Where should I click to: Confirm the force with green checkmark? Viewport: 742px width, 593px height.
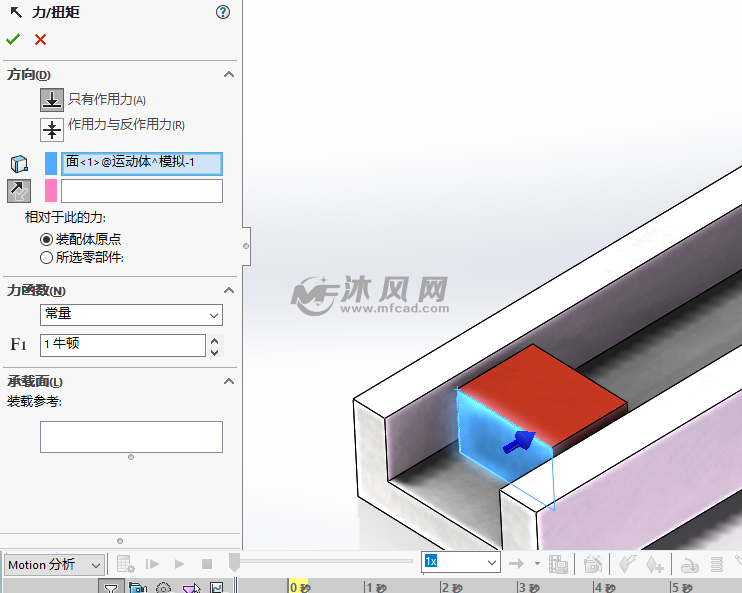click(x=13, y=39)
